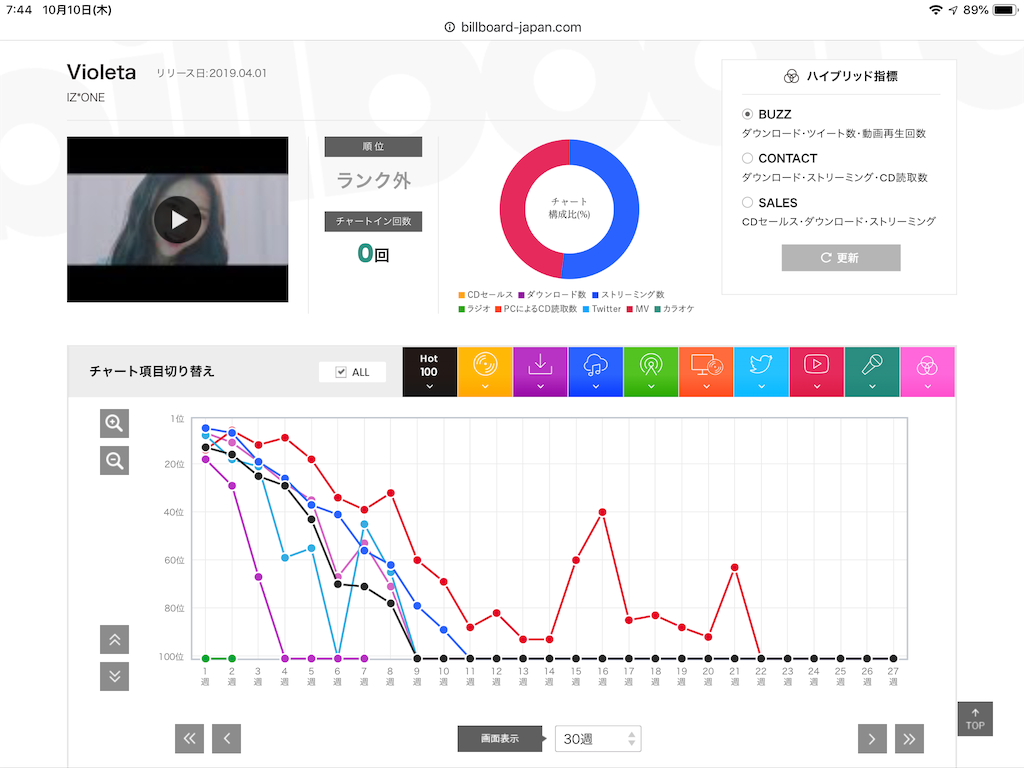
Task: Expand chevron under download icon
Action: 540,387
